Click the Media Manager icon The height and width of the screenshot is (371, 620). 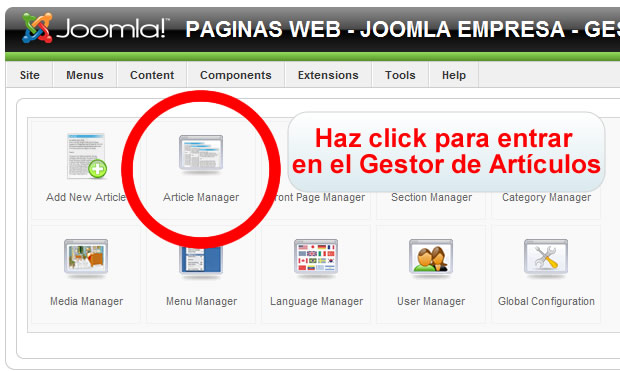point(86,258)
